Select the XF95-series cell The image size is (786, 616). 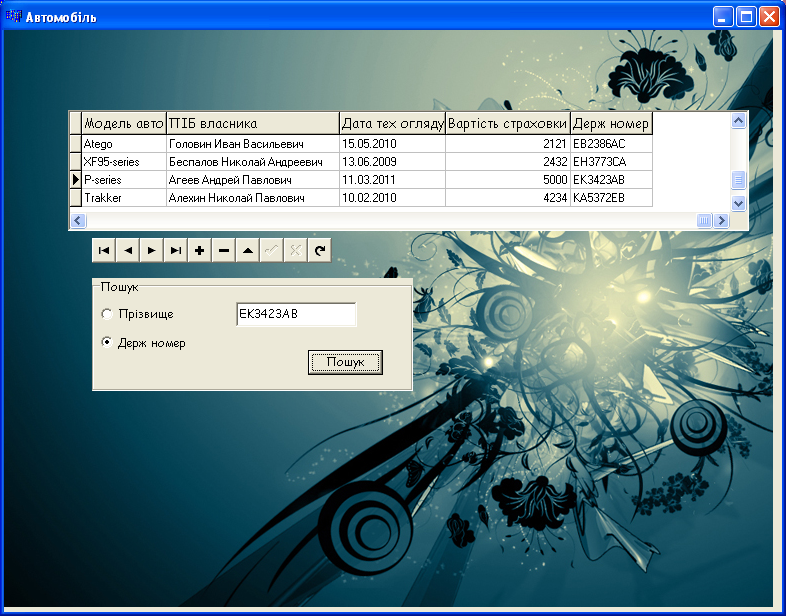pyautogui.click(x=124, y=162)
